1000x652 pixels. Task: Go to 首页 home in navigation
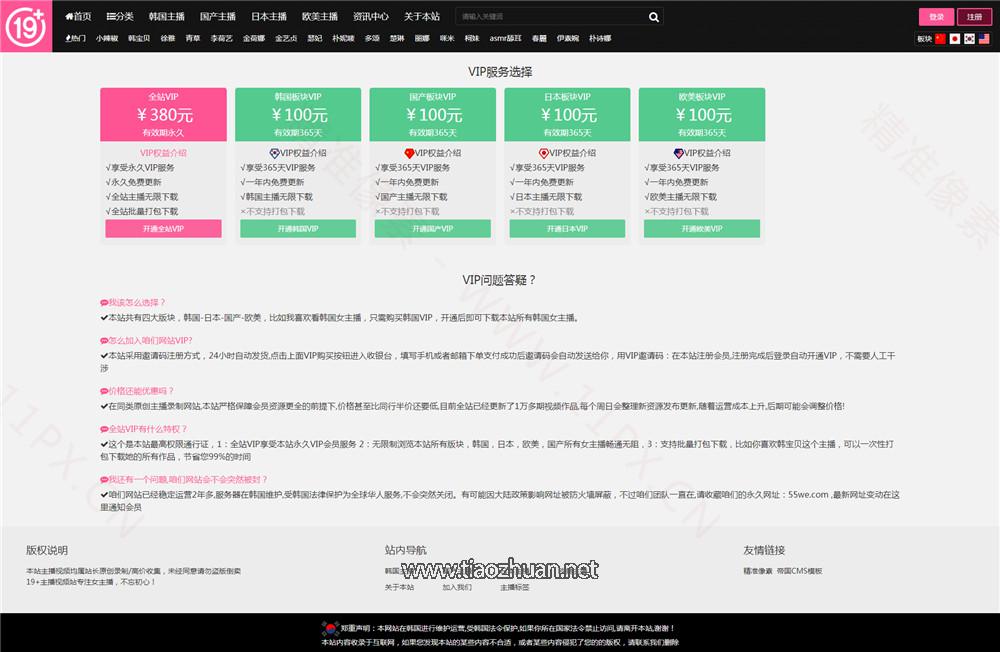click(x=78, y=17)
